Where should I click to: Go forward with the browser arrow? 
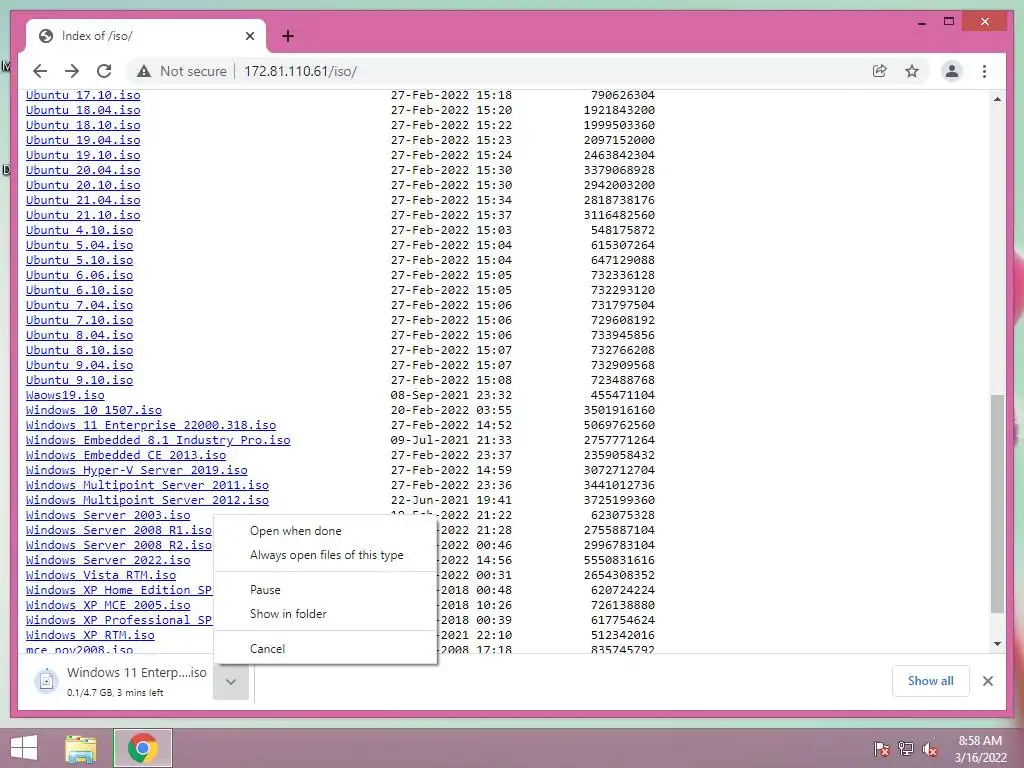tap(72, 71)
